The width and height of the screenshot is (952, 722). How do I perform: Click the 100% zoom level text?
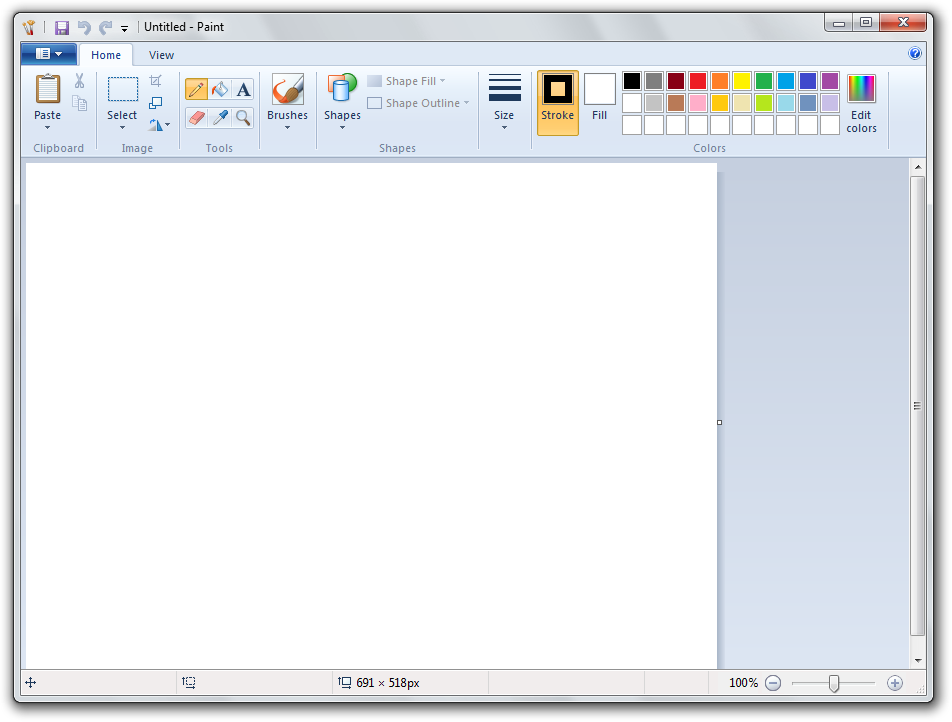click(743, 683)
